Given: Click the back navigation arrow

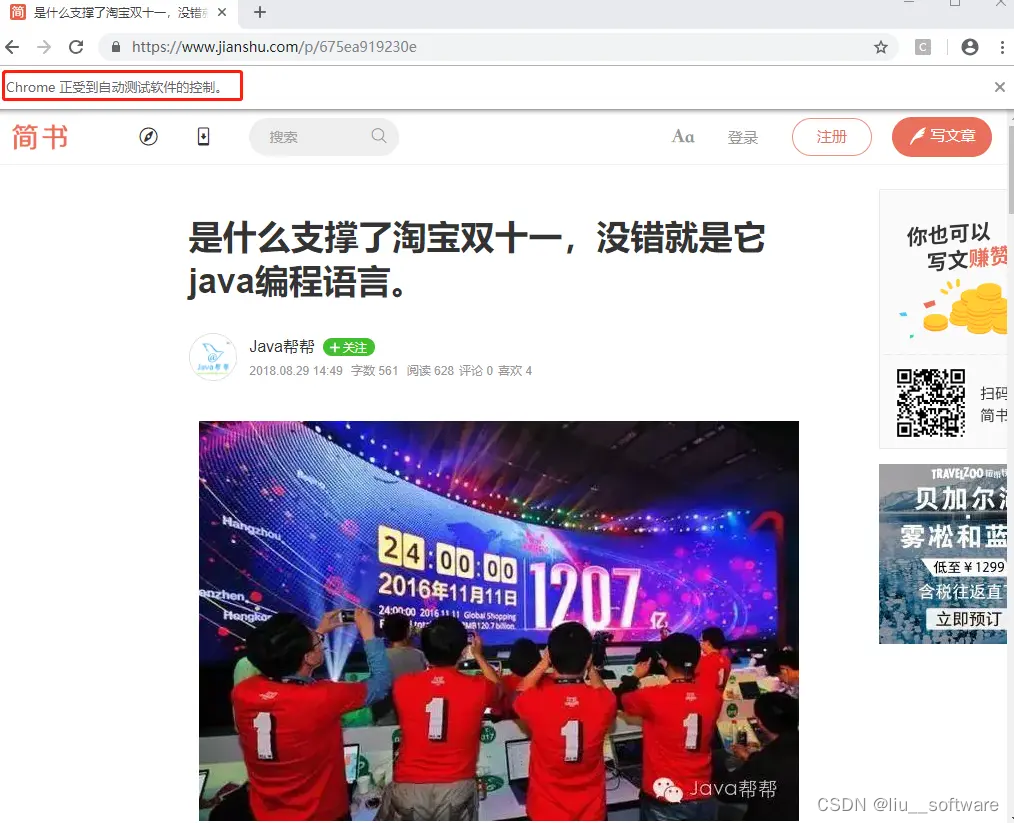Looking at the screenshot, I should point(11,46).
